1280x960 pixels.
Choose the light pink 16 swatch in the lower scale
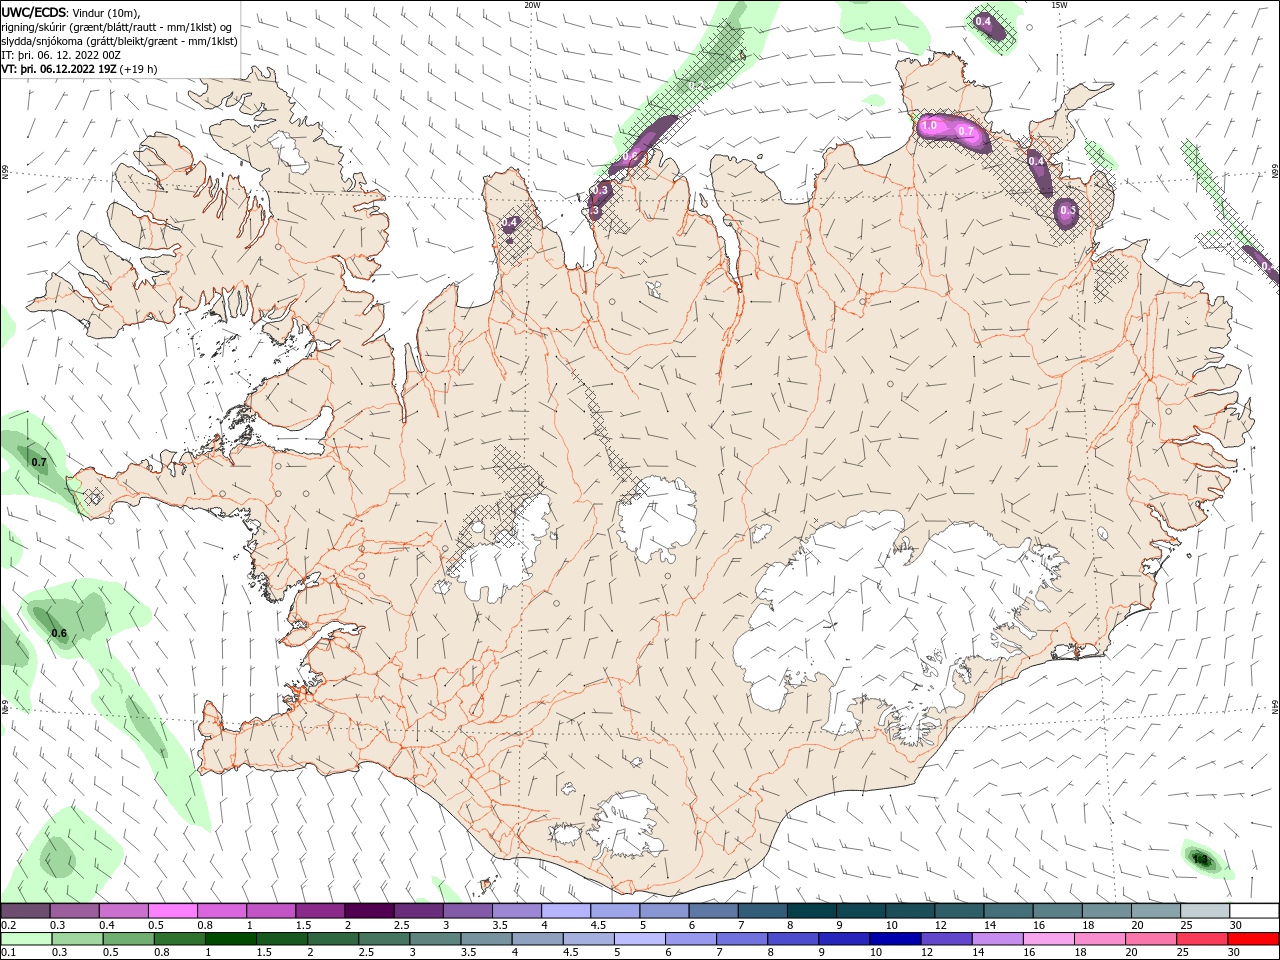pos(1050,939)
